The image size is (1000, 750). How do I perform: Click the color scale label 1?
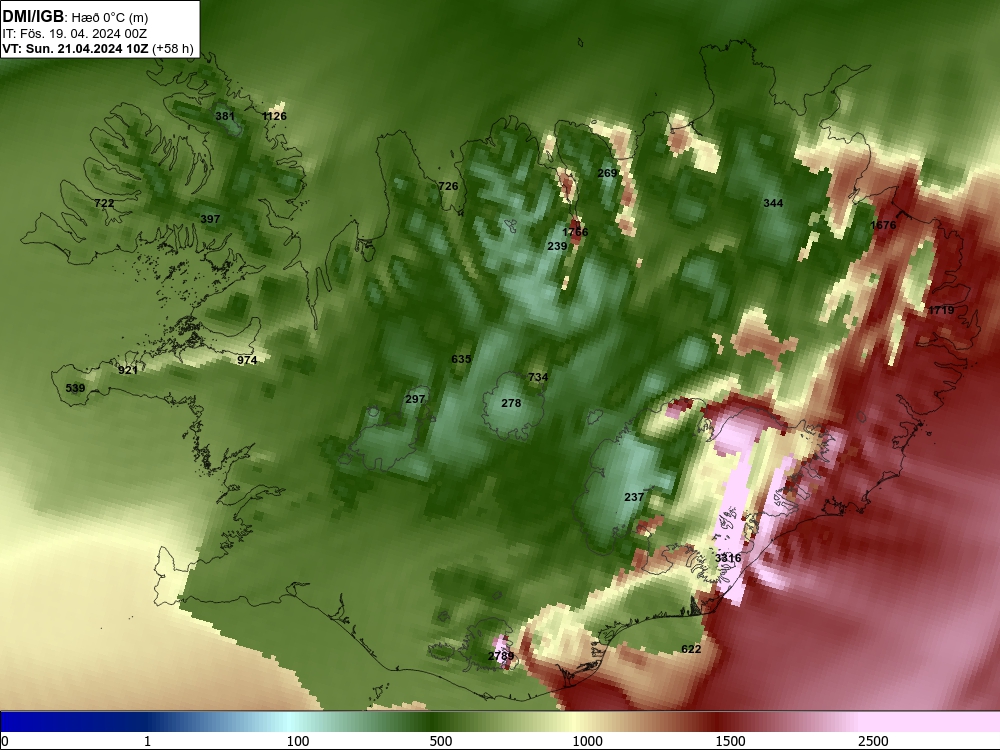click(x=147, y=741)
